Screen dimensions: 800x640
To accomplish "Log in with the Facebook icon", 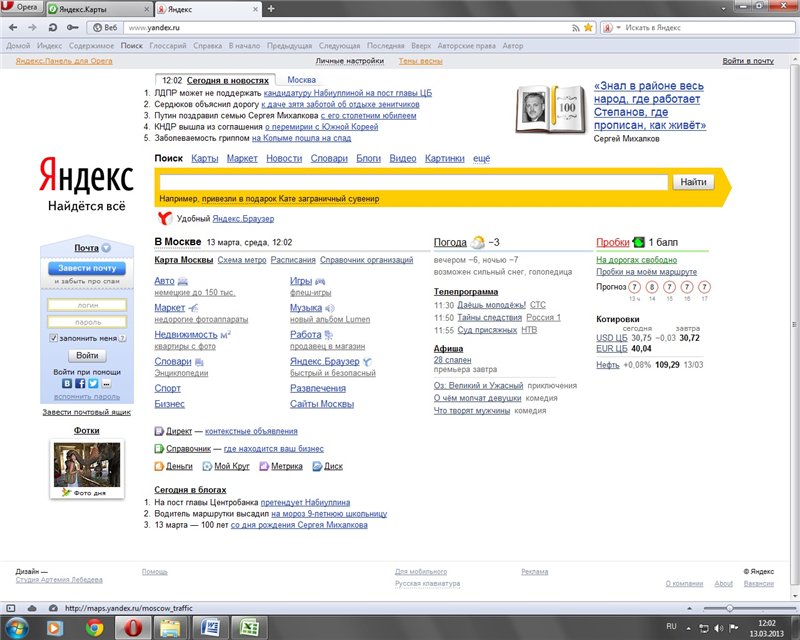I will (80, 383).
